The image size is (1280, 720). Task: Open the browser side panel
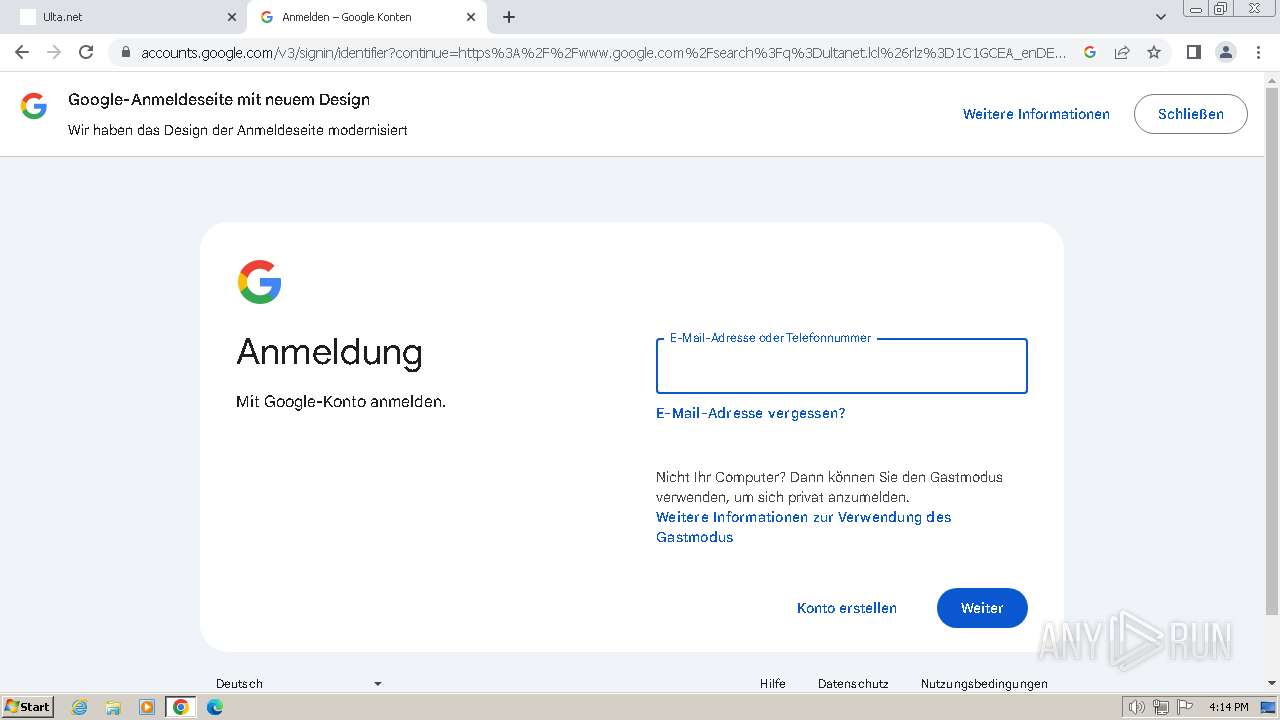pos(1193,52)
